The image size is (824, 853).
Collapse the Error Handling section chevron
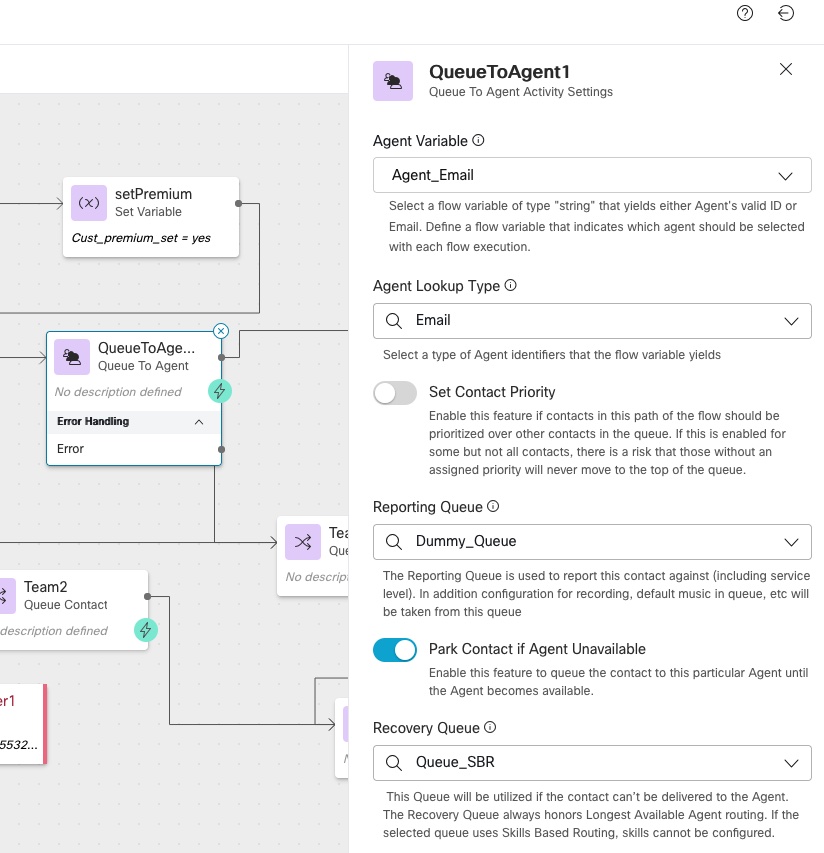point(199,422)
